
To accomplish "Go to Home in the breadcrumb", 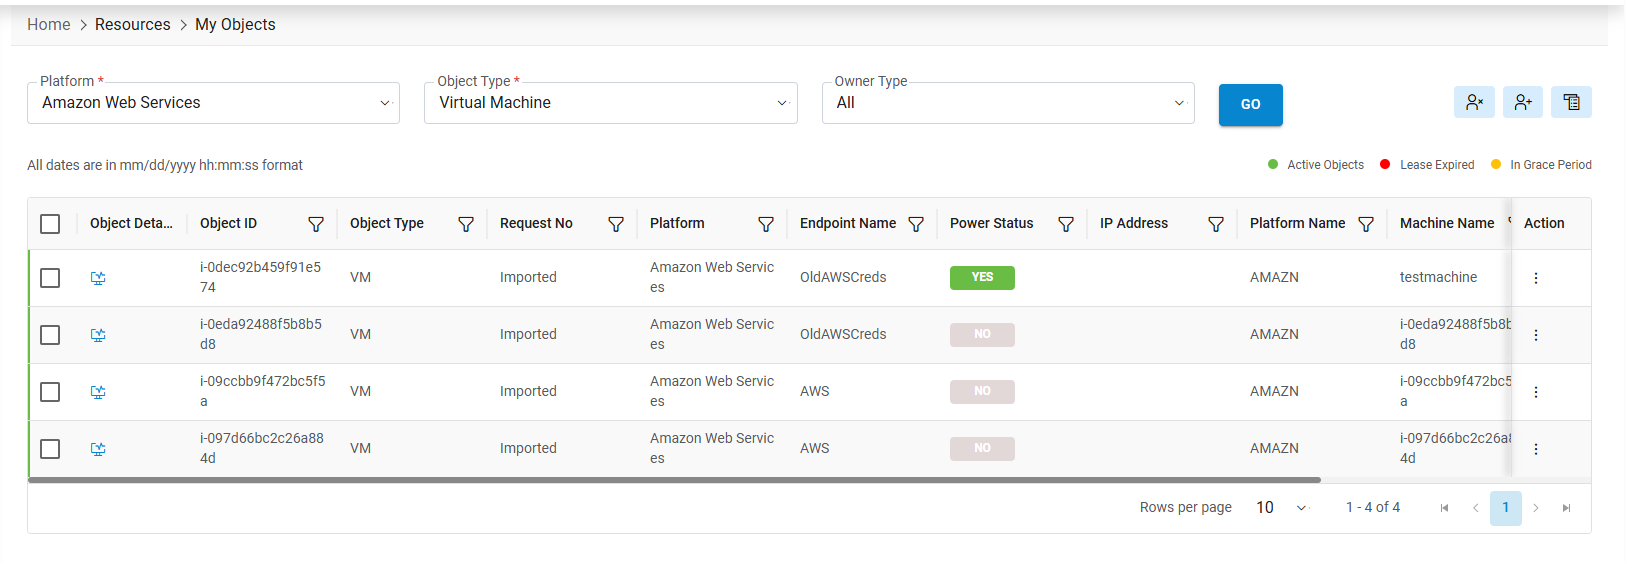I will point(48,25).
